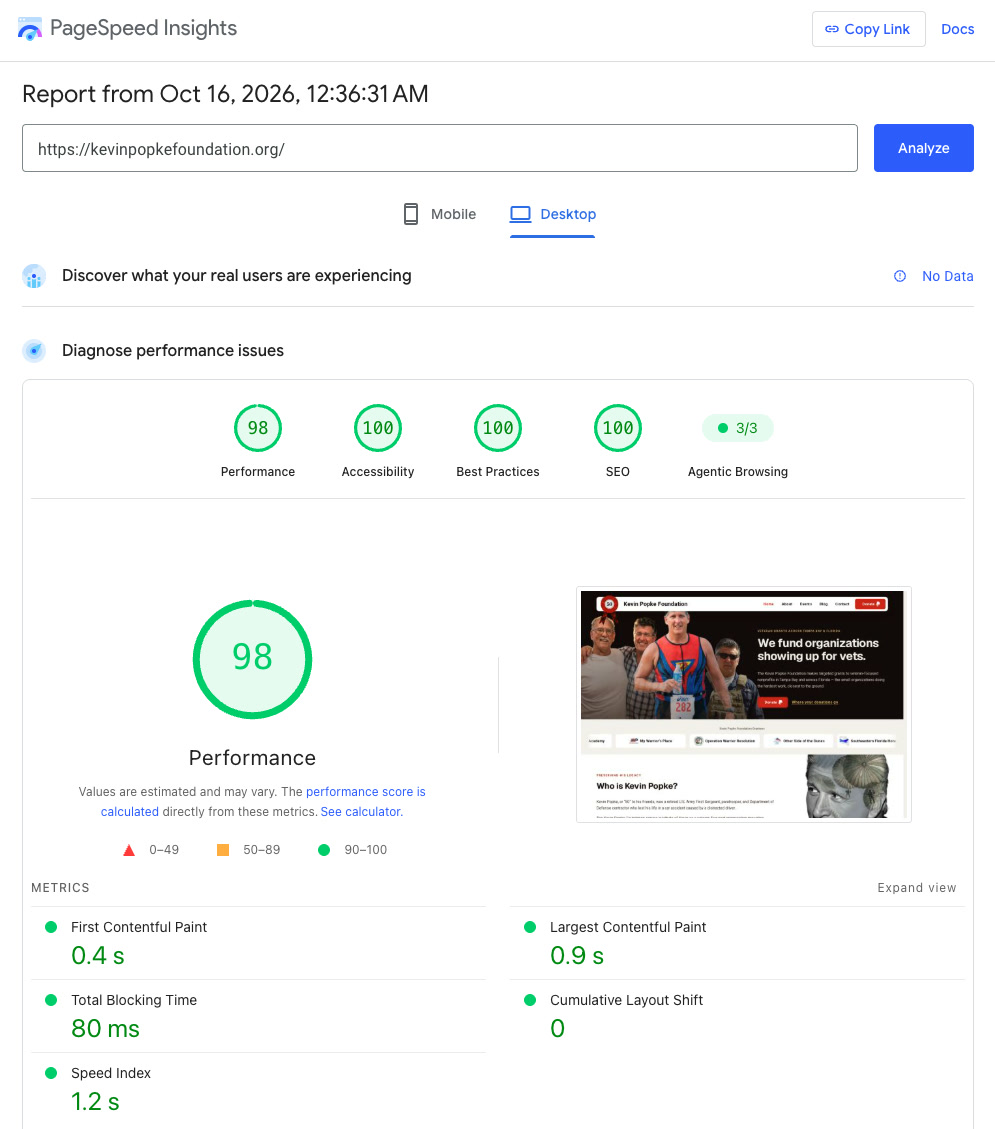Click the Largest Contentful Paint green dot
Image resolution: width=995 pixels, height=1129 pixels.
coord(530,927)
